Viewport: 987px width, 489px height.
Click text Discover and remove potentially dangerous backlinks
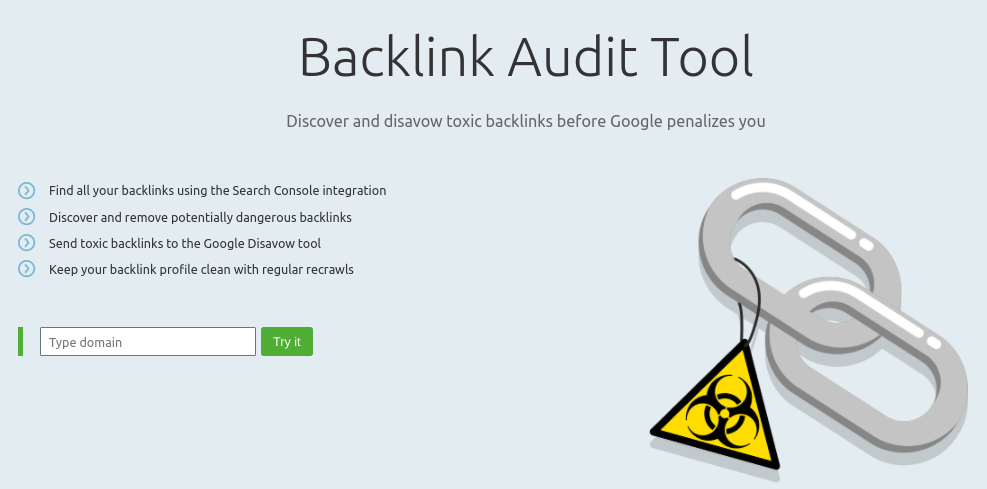200,218
